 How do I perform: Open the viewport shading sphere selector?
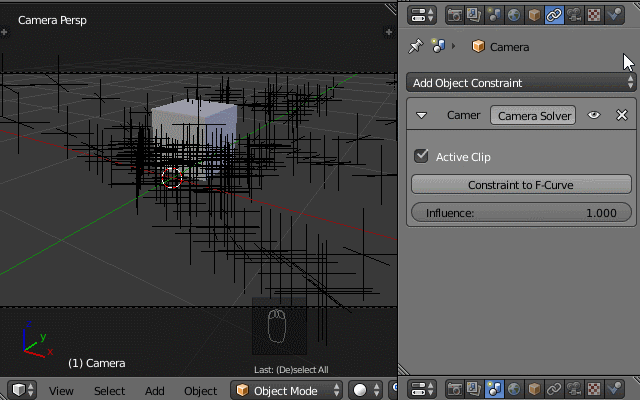(366, 390)
